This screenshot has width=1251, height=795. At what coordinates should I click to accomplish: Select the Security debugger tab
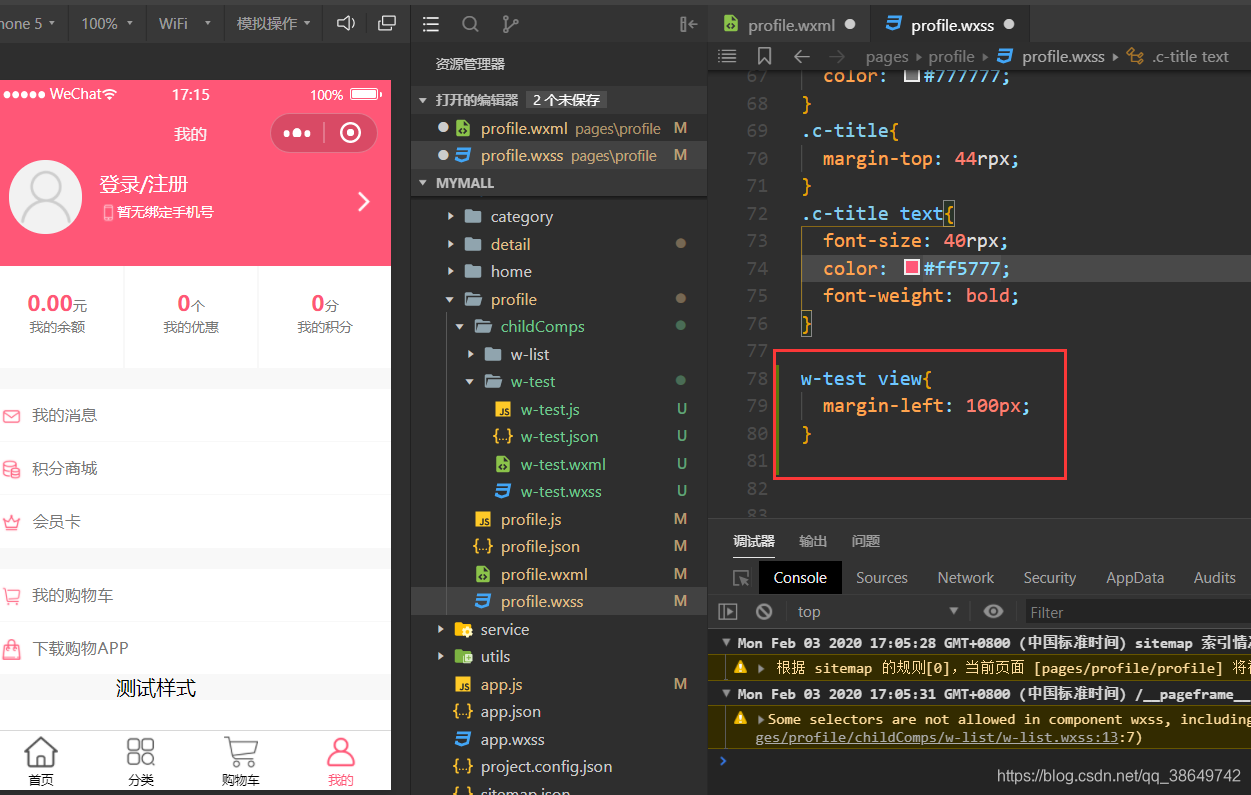[1050, 578]
